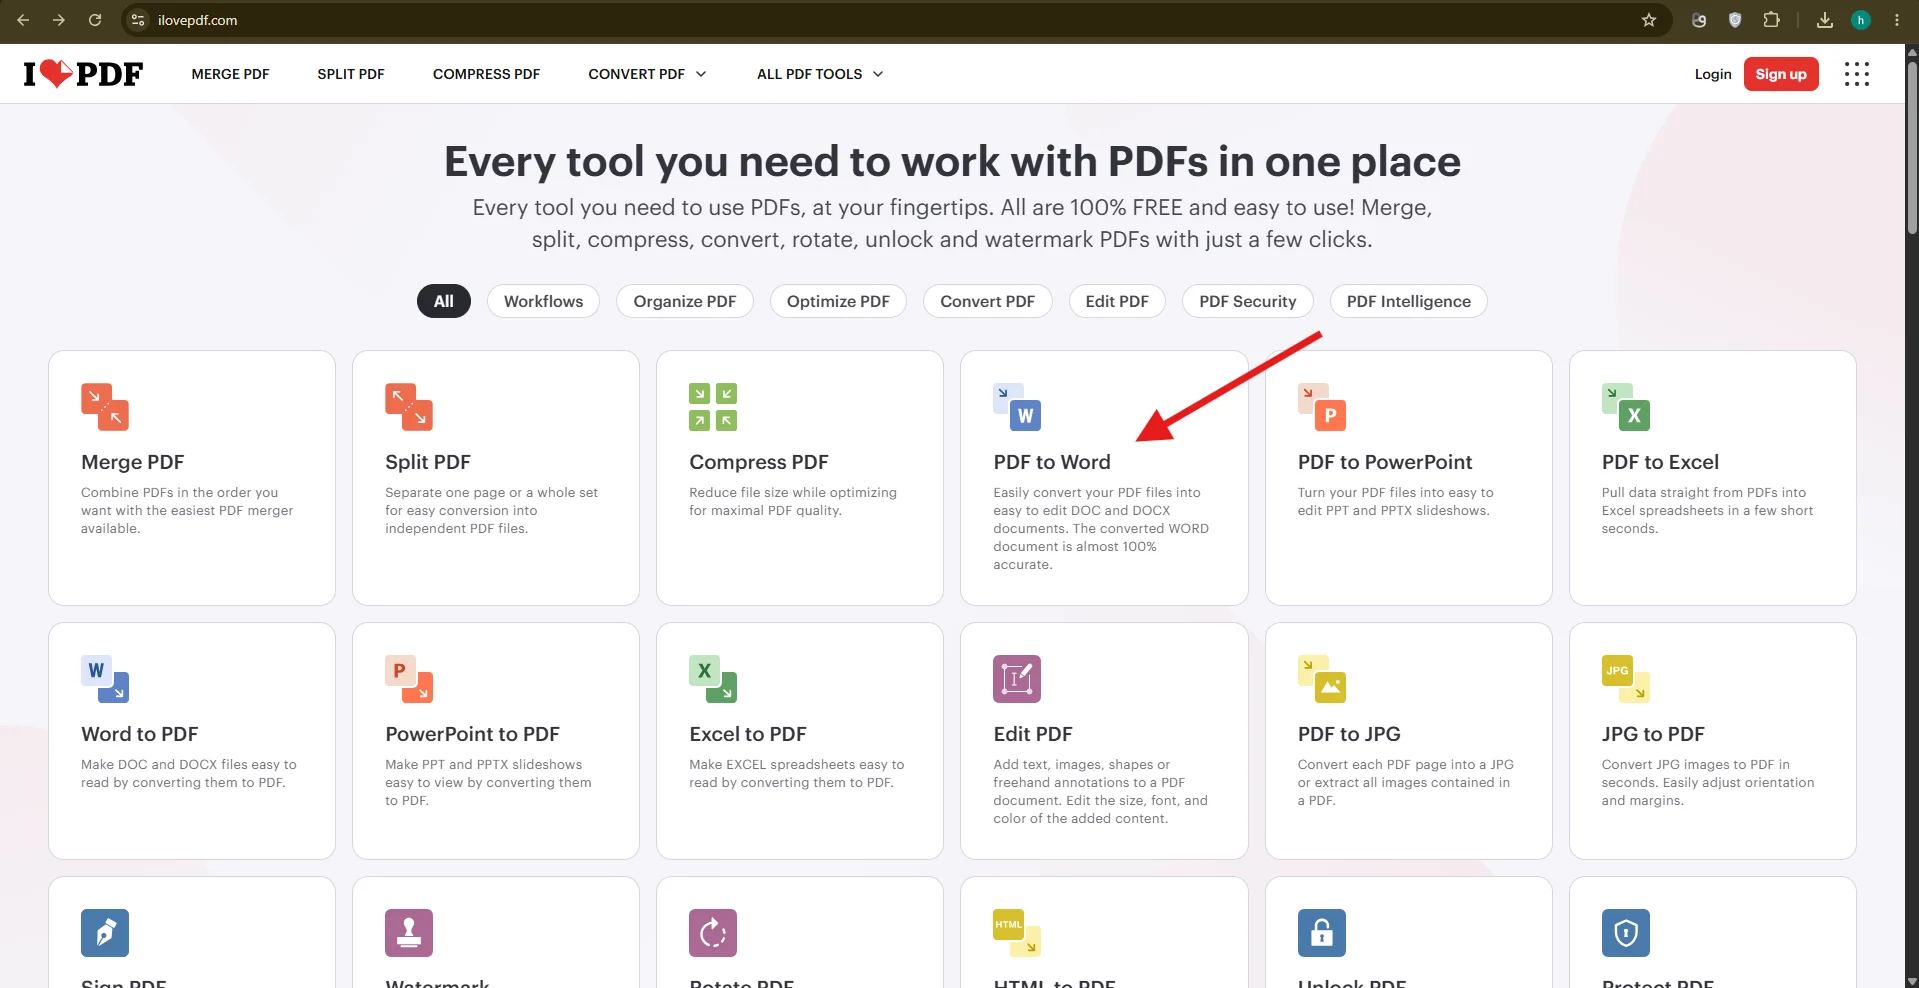Viewport: 1919px width, 988px height.
Task: View site information icon in address bar
Action: coord(139,20)
